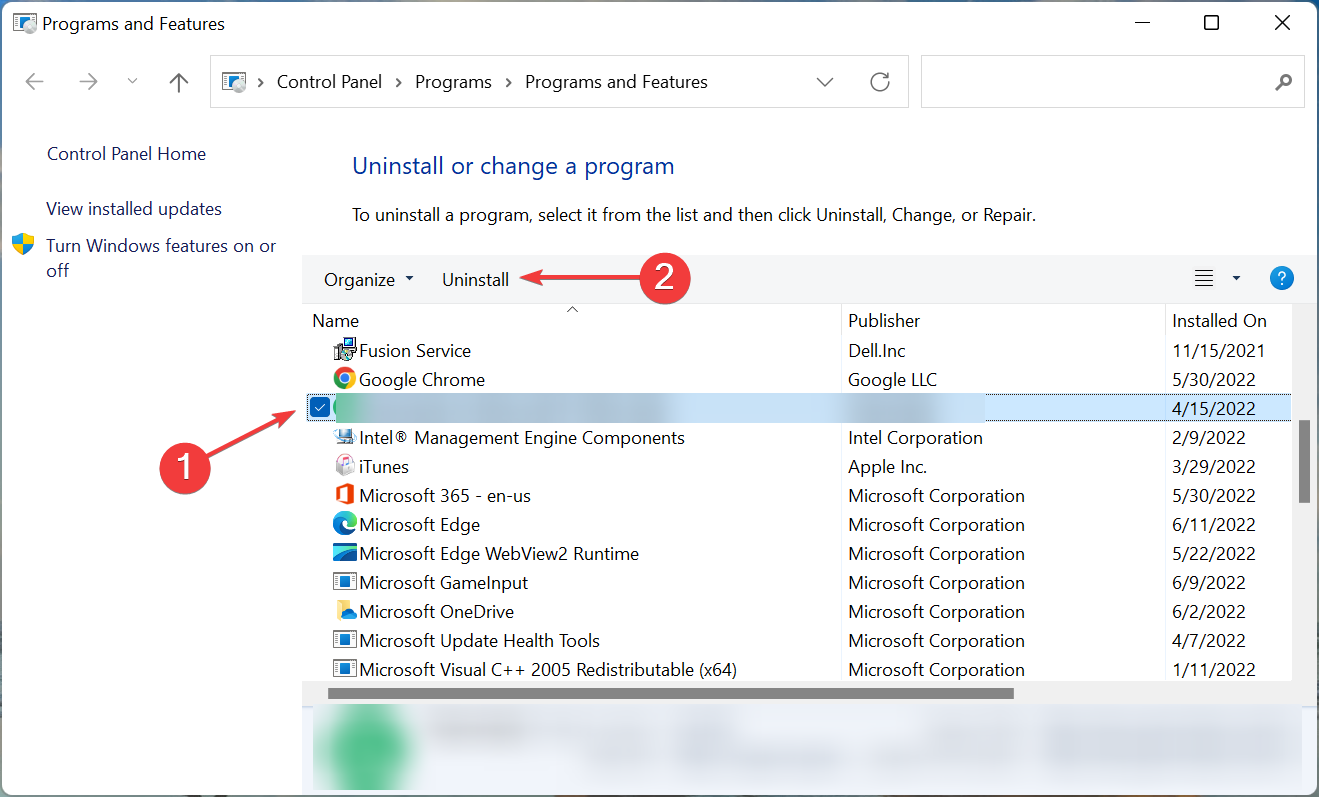Refresh the page with the refresh icon
The height and width of the screenshot is (797, 1319).
point(879,82)
